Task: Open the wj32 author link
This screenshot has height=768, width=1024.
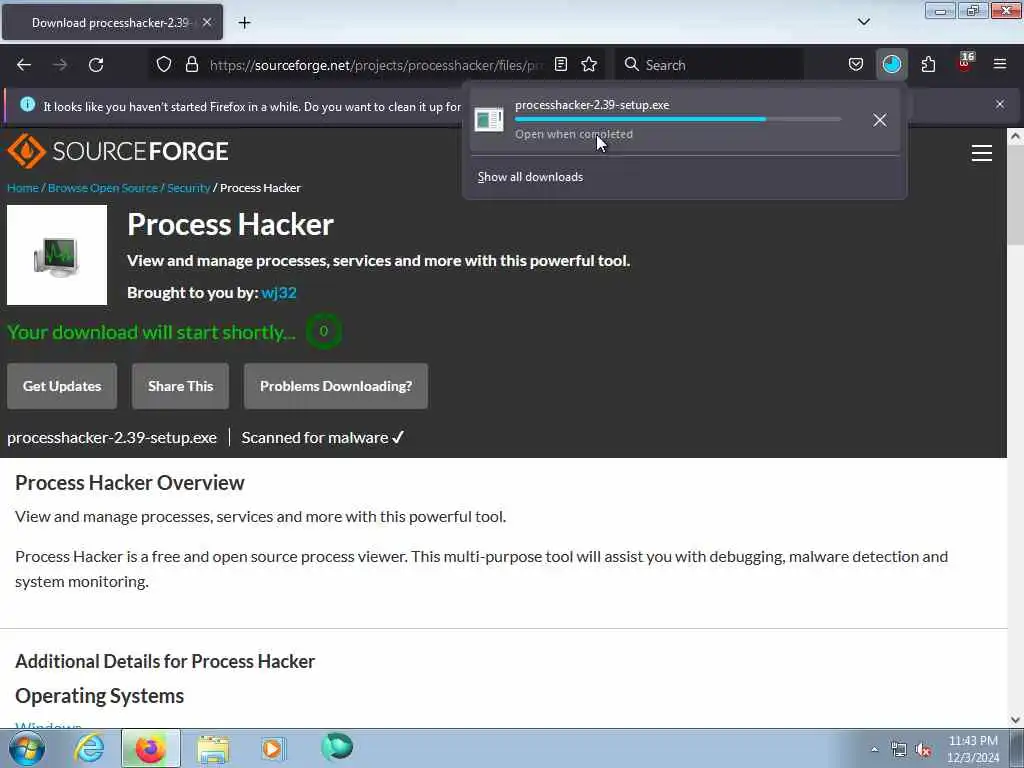Action: click(279, 293)
